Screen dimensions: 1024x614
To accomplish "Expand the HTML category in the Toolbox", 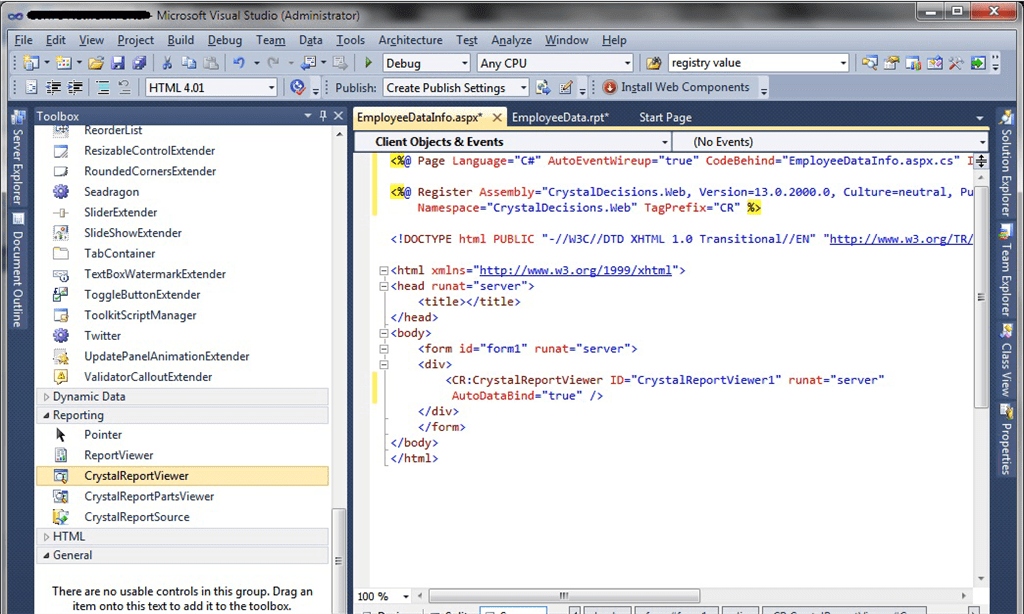I will point(66,536).
